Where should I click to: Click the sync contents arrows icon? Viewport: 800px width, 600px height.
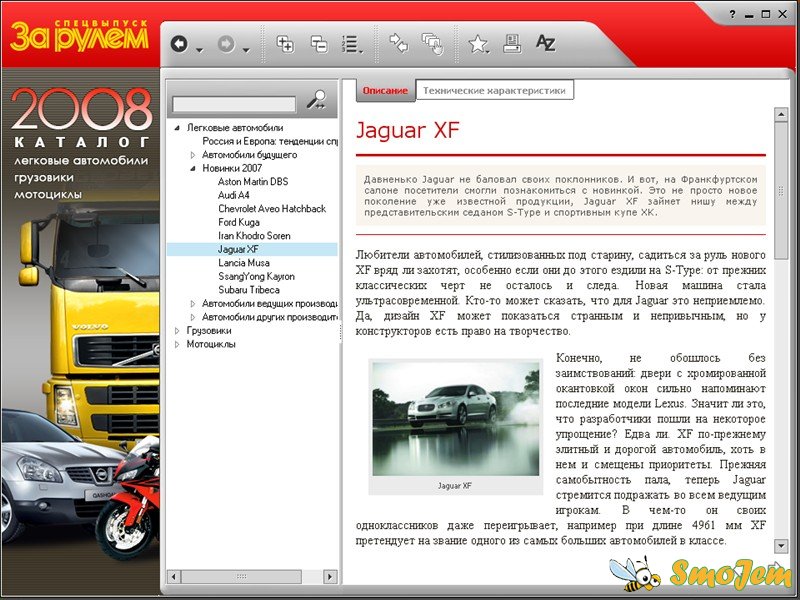pyautogui.click(x=398, y=43)
